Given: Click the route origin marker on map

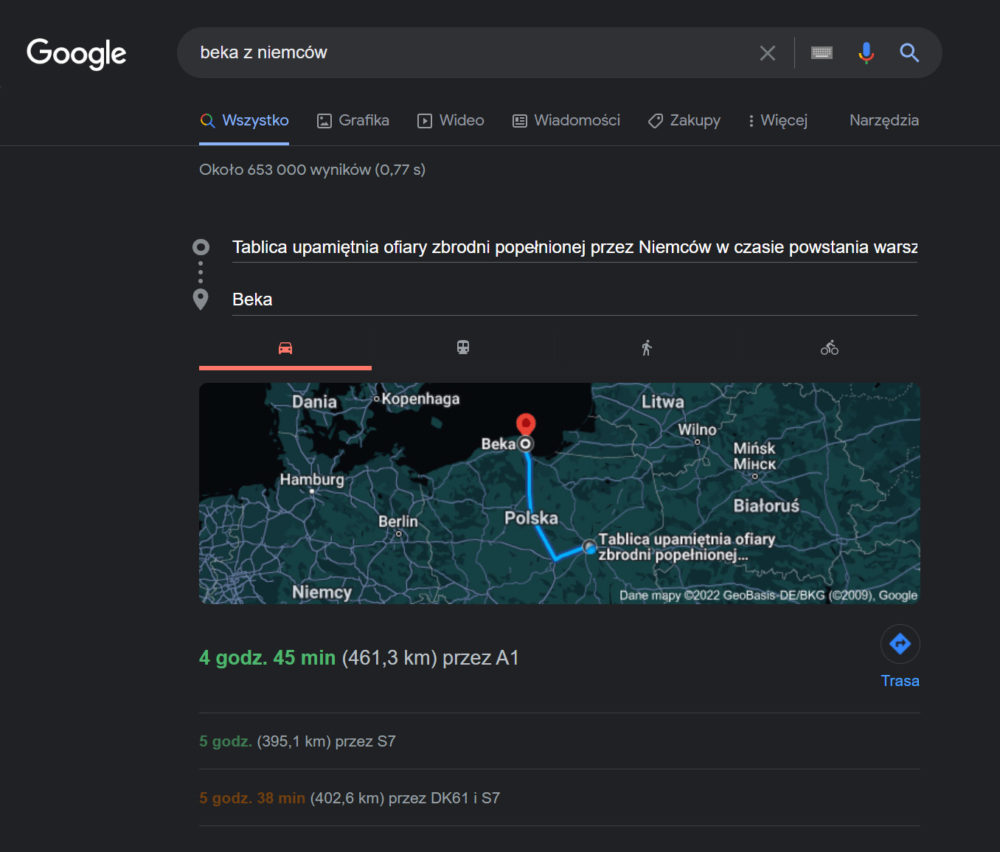Looking at the screenshot, I should [589, 547].
